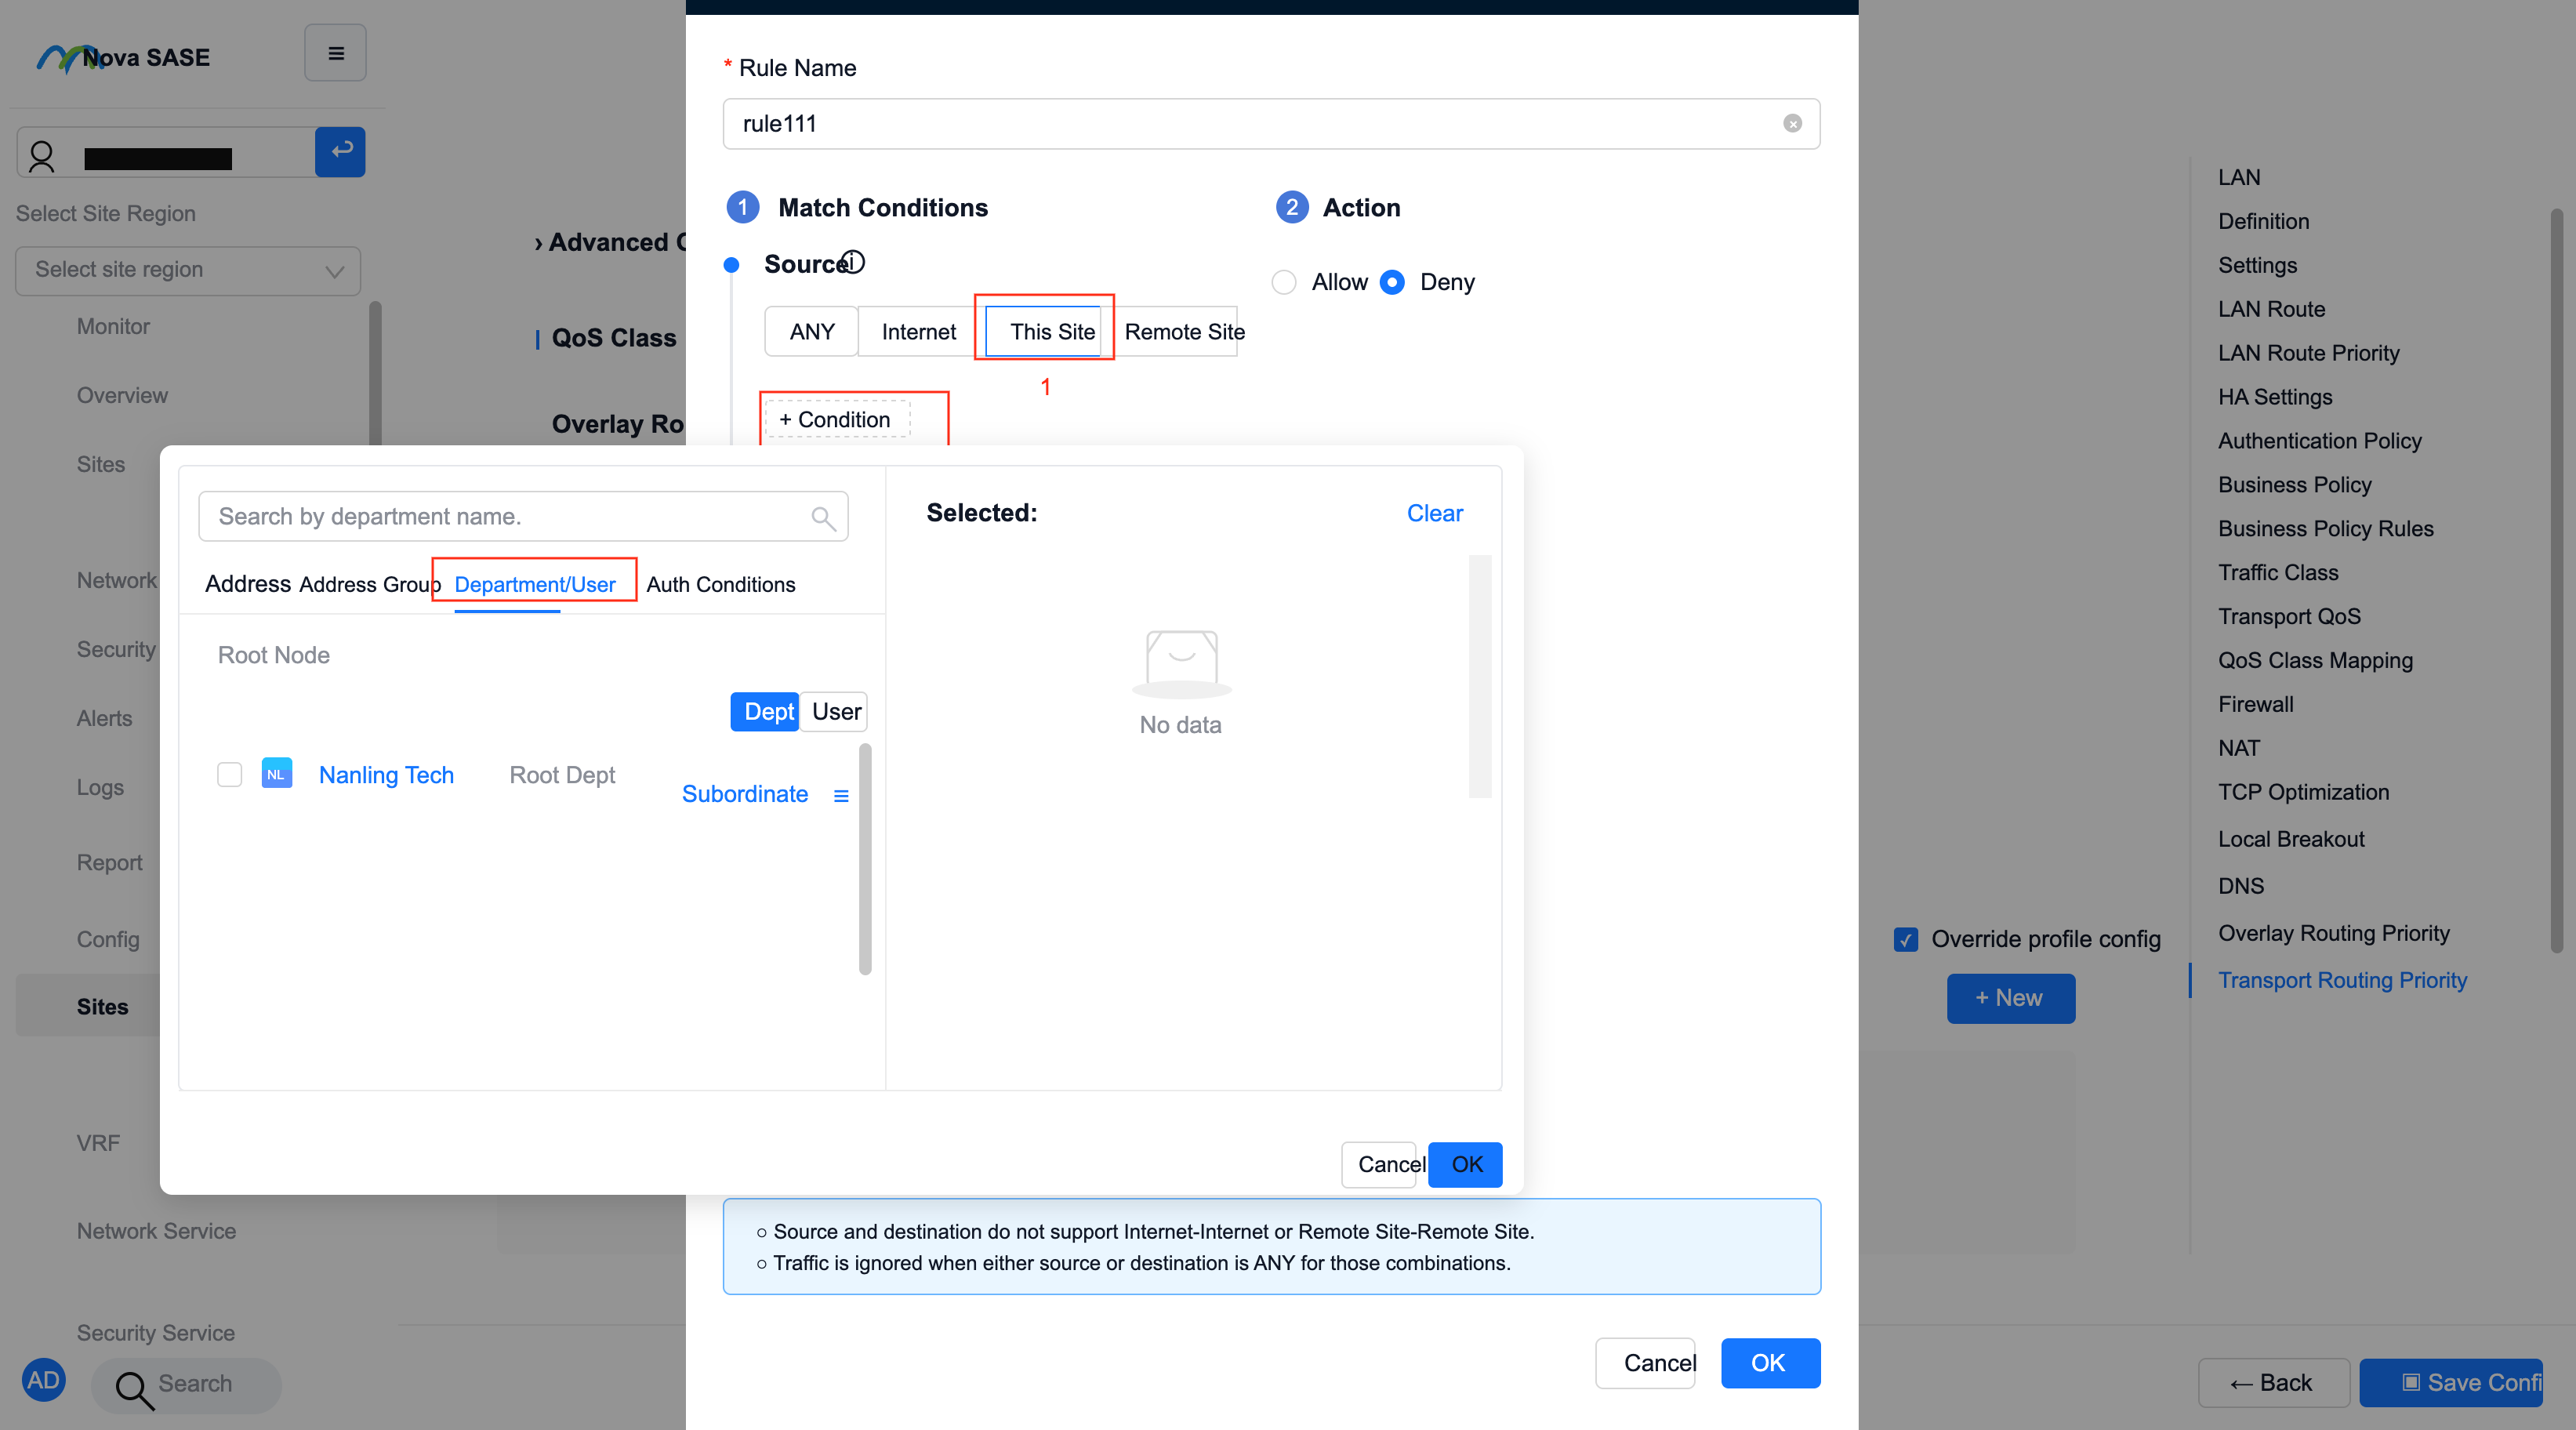Viewport: 2576px width, 1430px height.
Task: Click the Source info icon
Action: click(852, 262)
